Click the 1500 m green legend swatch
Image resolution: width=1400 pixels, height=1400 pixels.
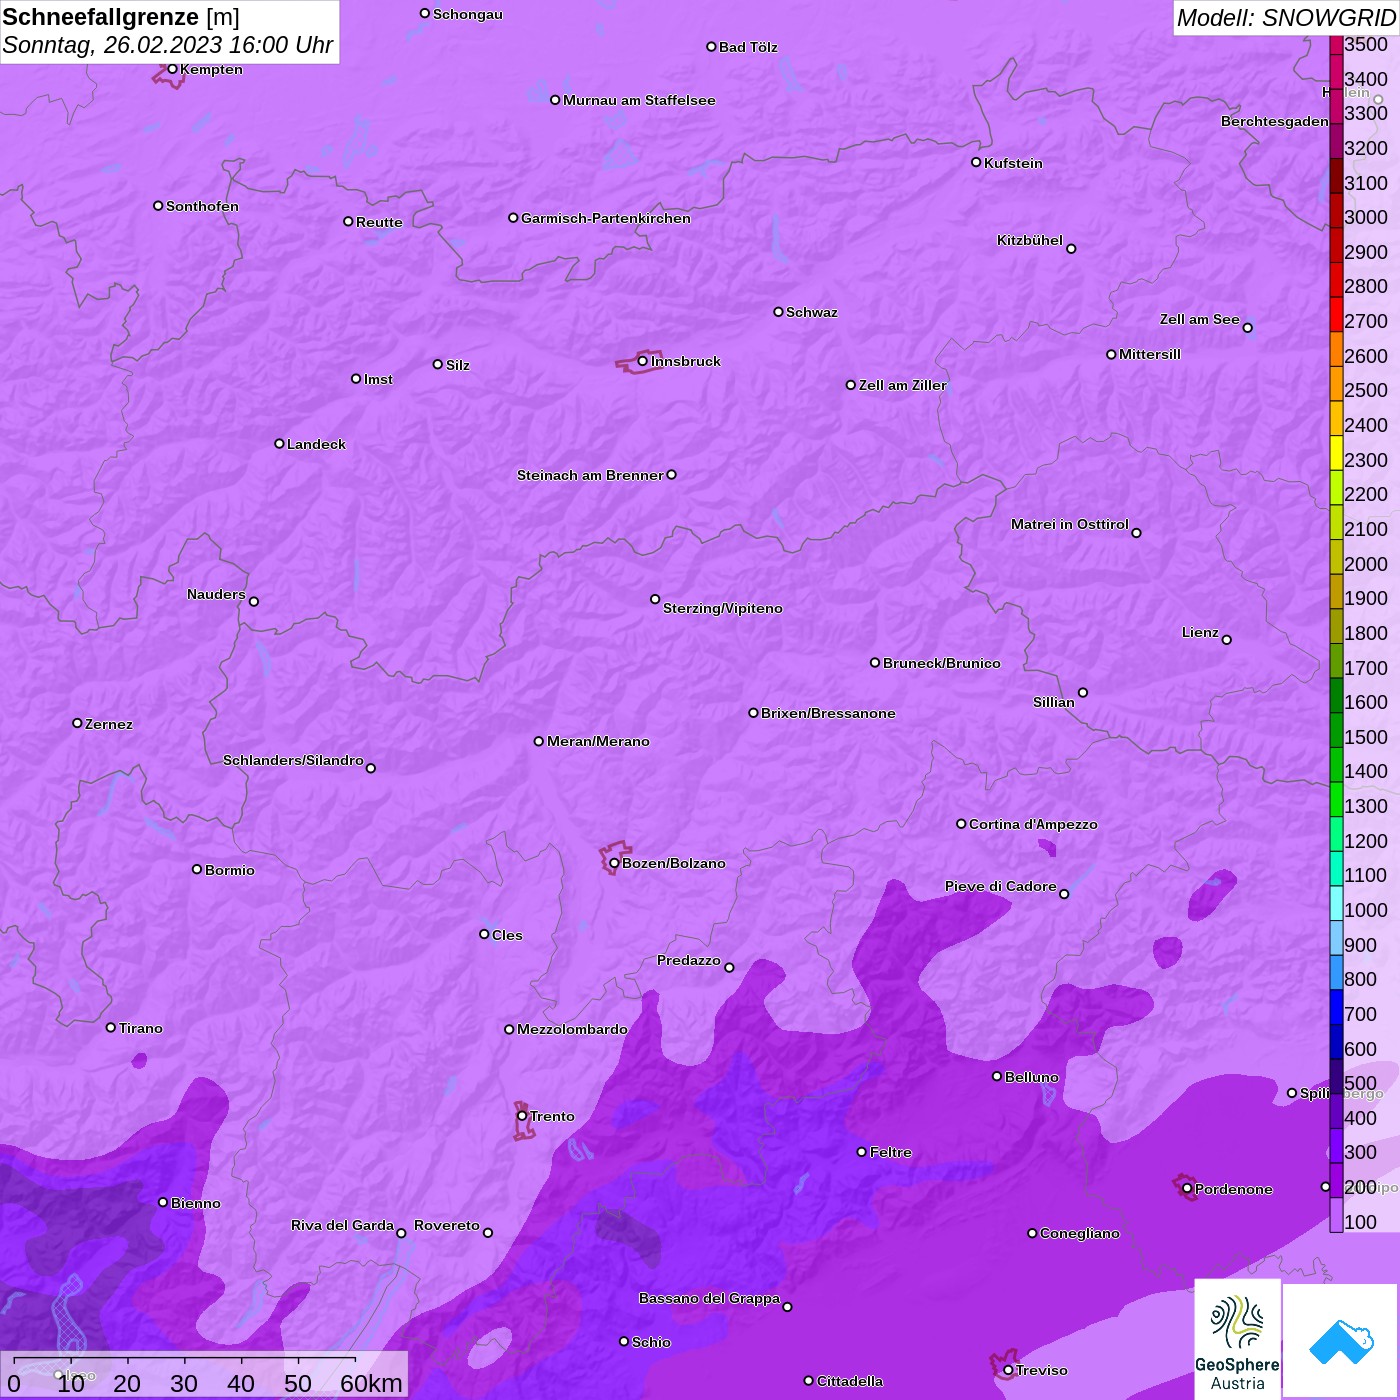[1336, 730]
